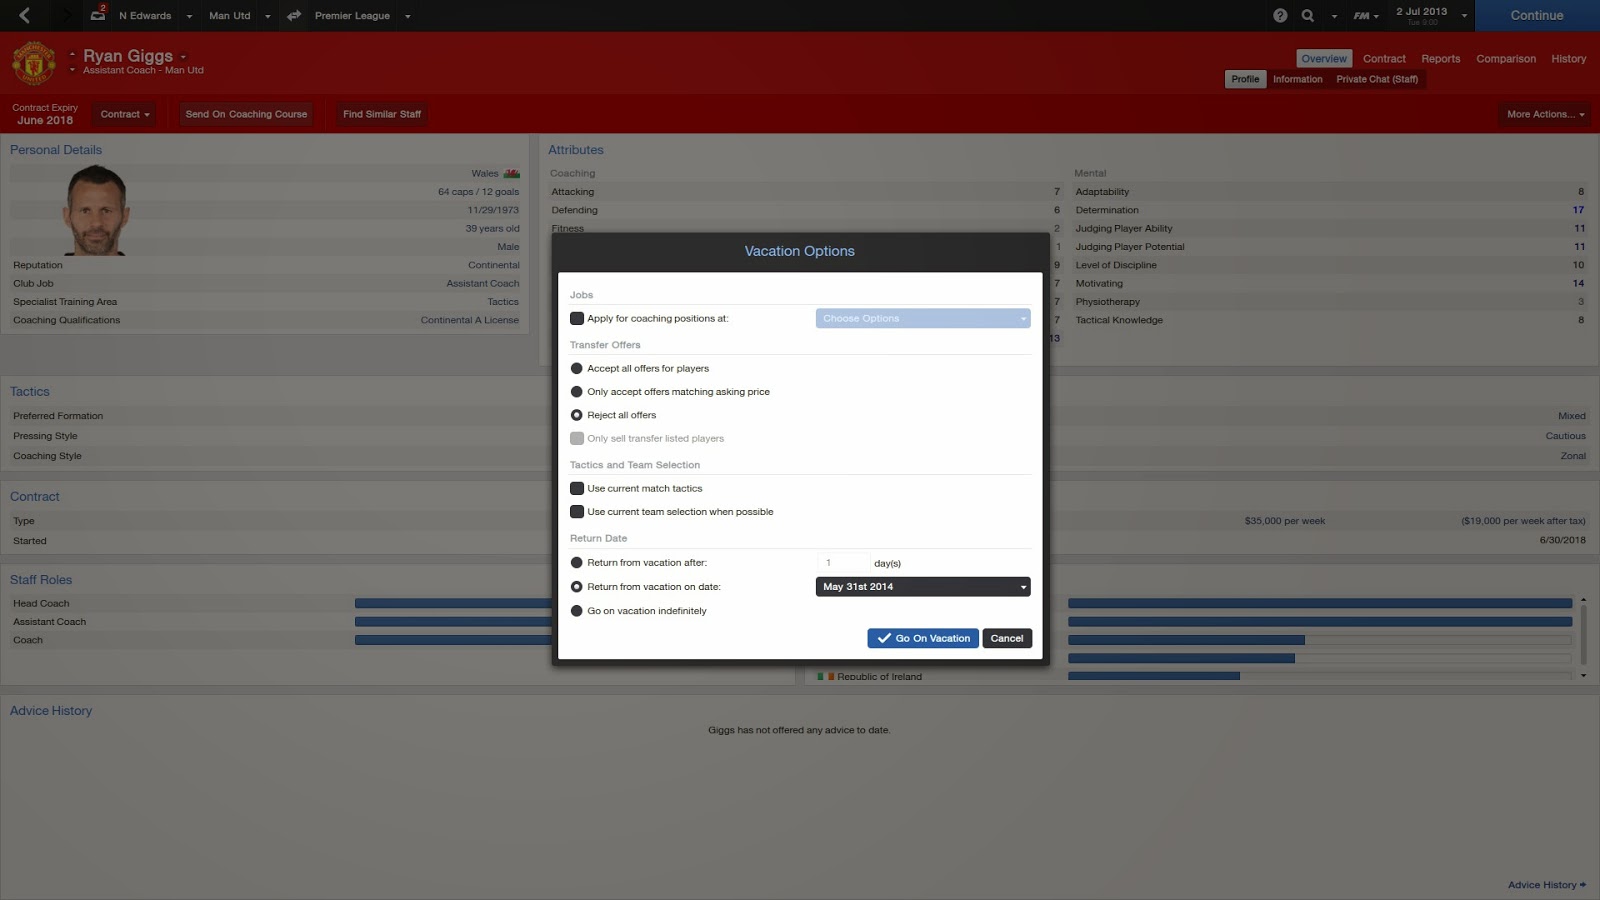The width and height of the screenshot is (1600, 900).
Task: Click Send On Coaching Course
Action: pos(246,114)
